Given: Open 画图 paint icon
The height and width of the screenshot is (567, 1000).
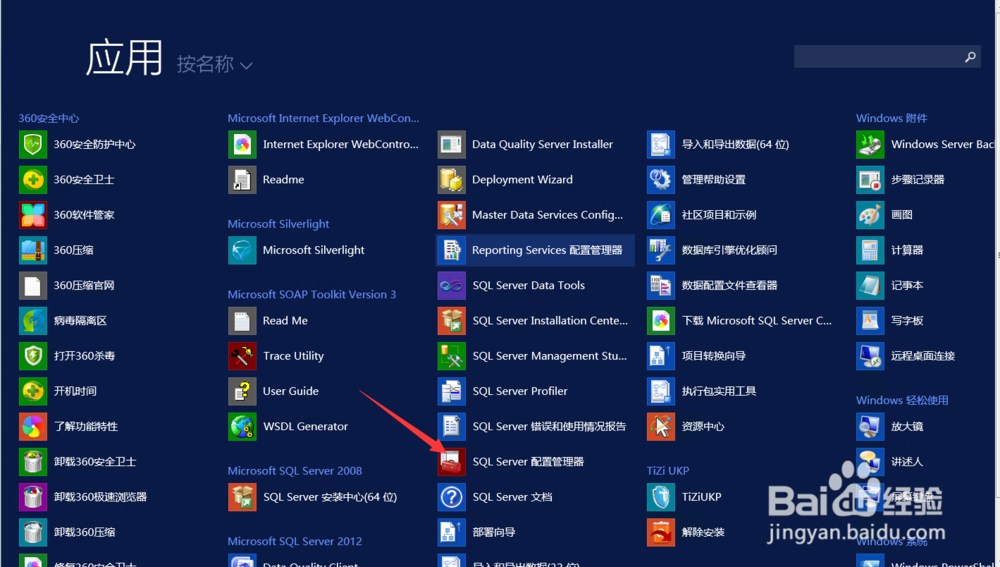Looking at the screenshot, I should point(870,215).
